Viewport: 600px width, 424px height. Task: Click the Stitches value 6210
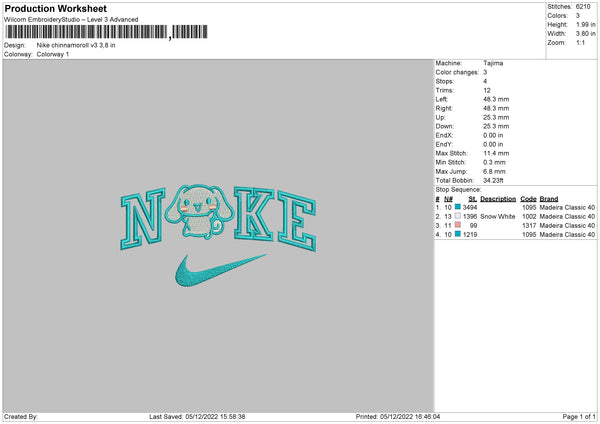tap(583, 7)
